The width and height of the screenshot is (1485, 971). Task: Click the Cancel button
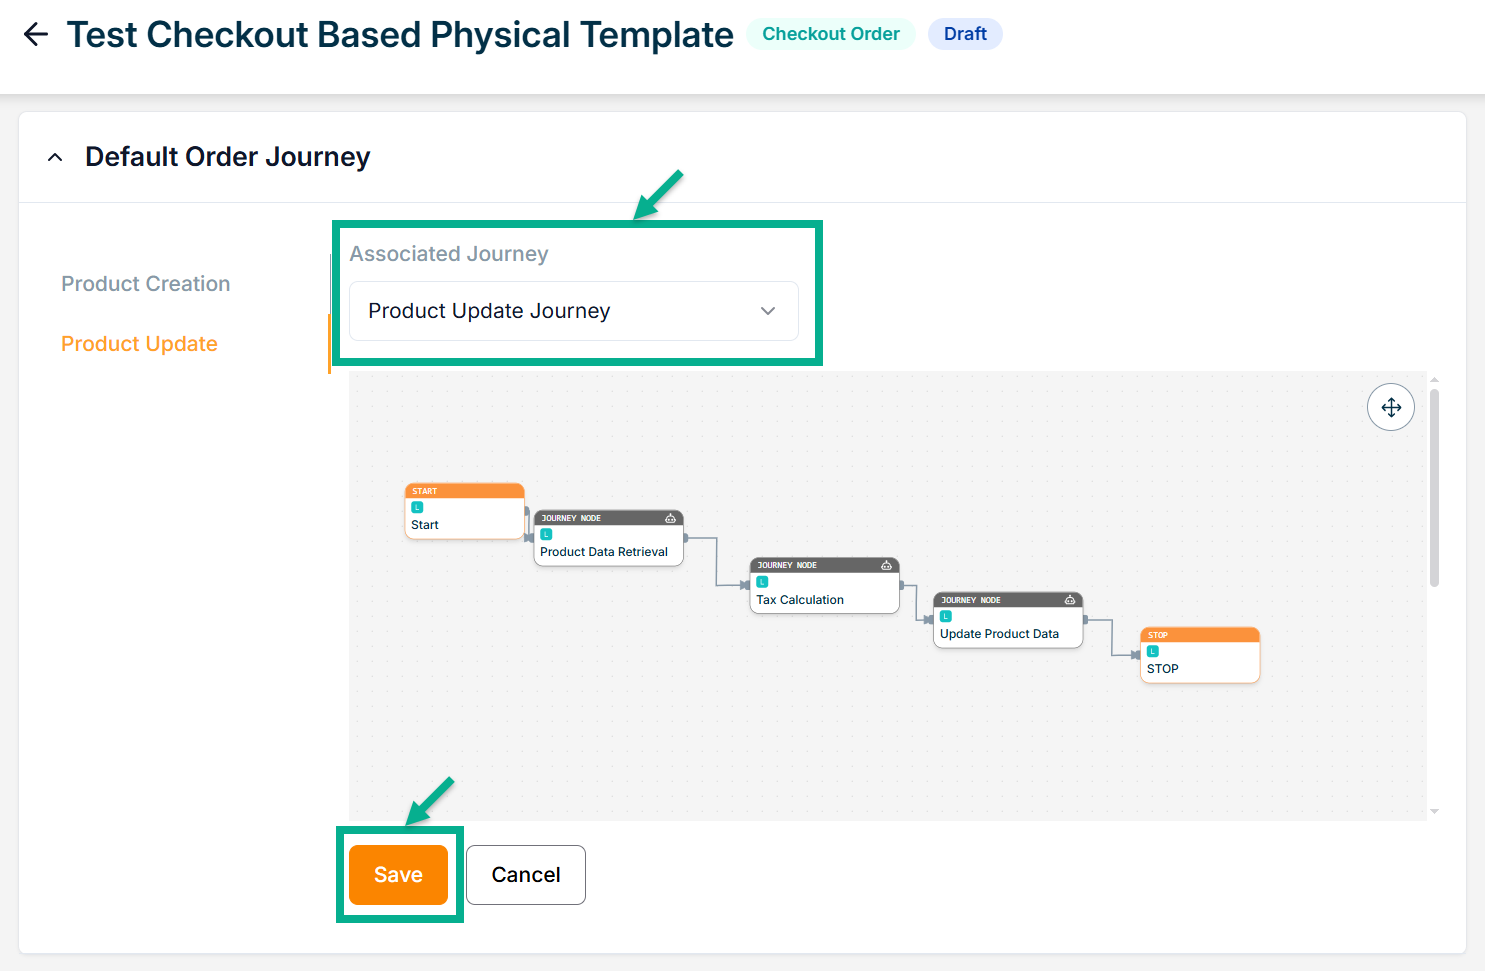[x=525, y=875]
